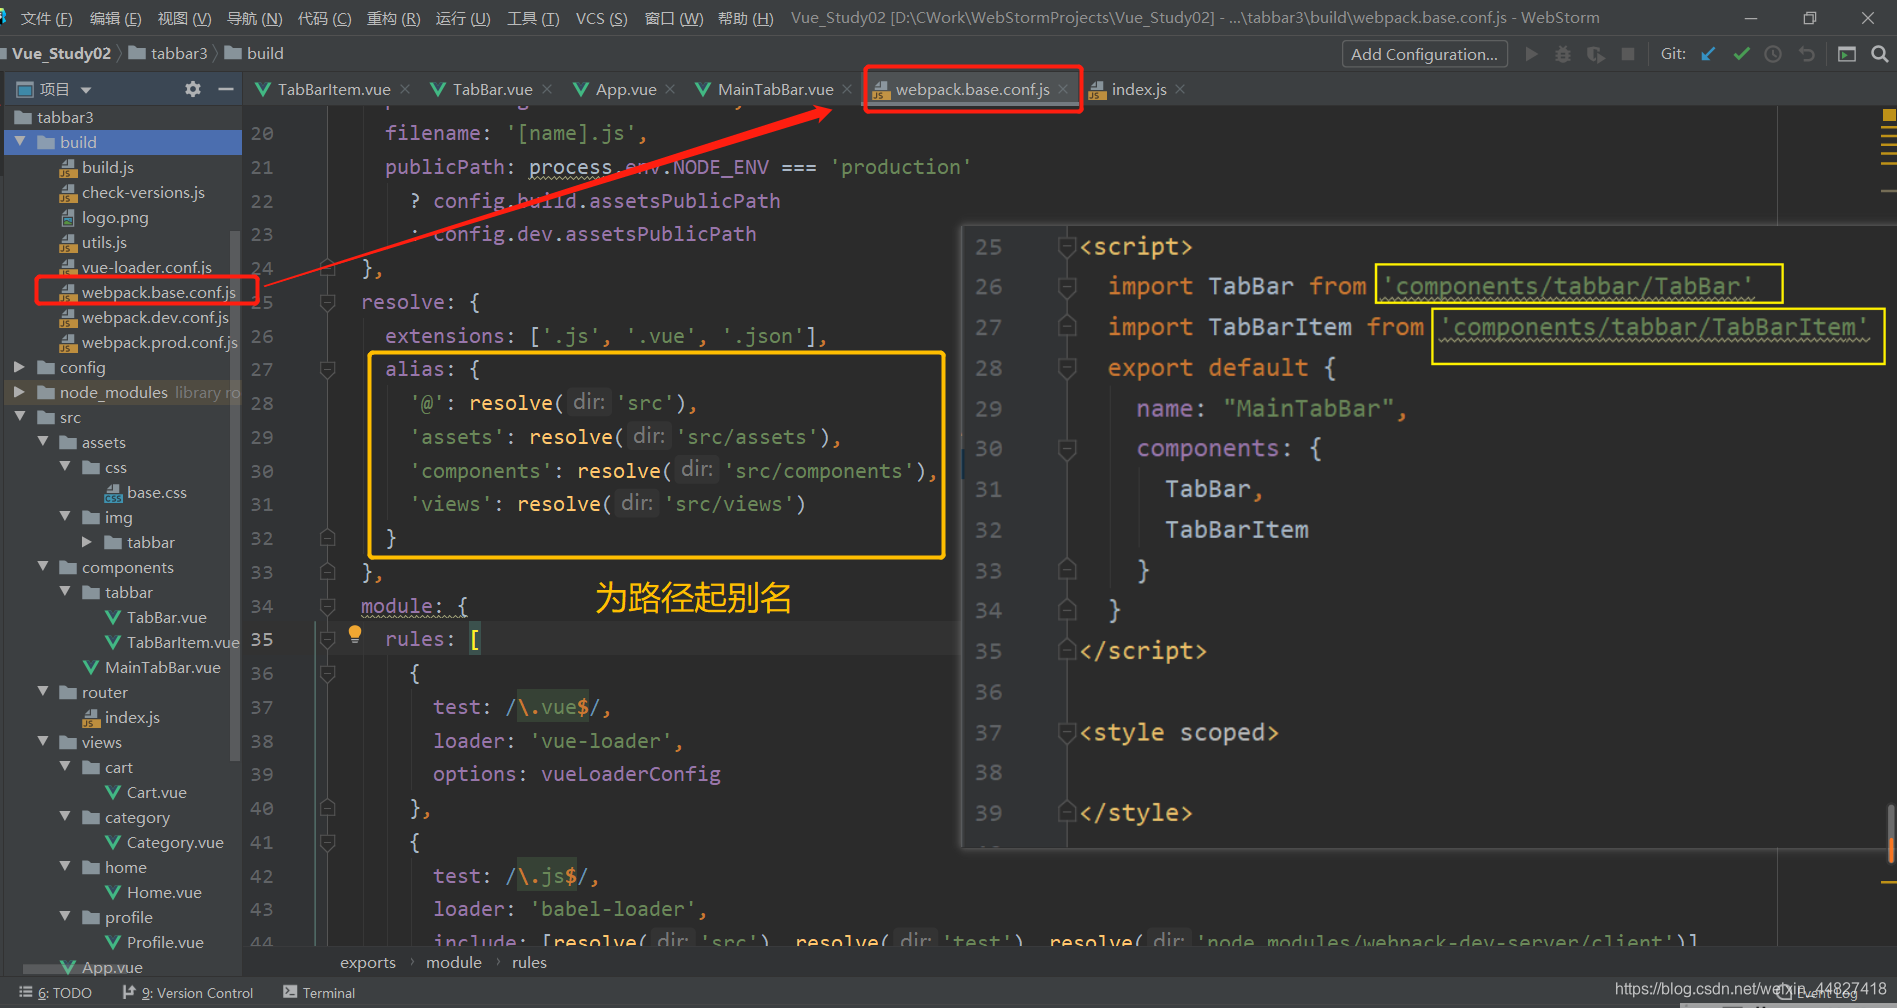
Task: Fold the alias block at line 27
Action: click(327, 369)
